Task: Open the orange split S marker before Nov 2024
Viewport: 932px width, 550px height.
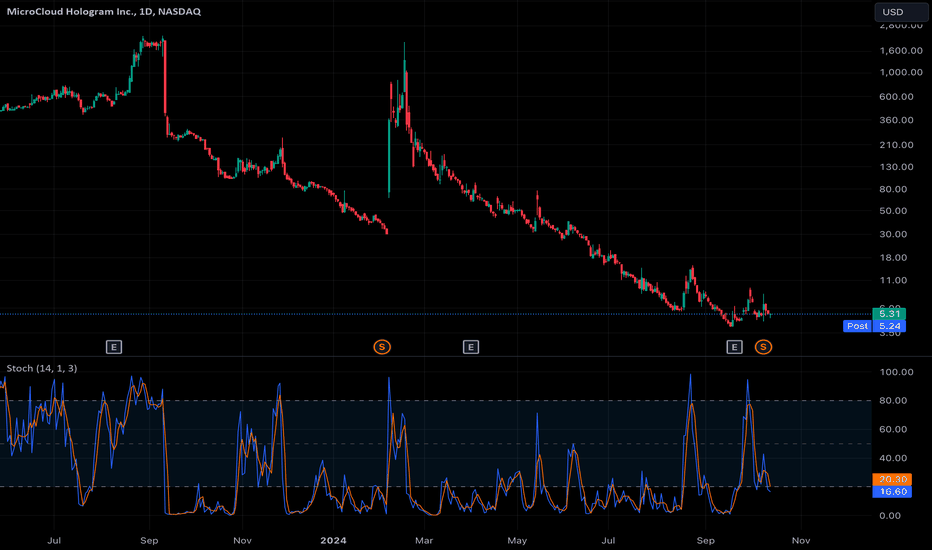Action: pos(763,347)
